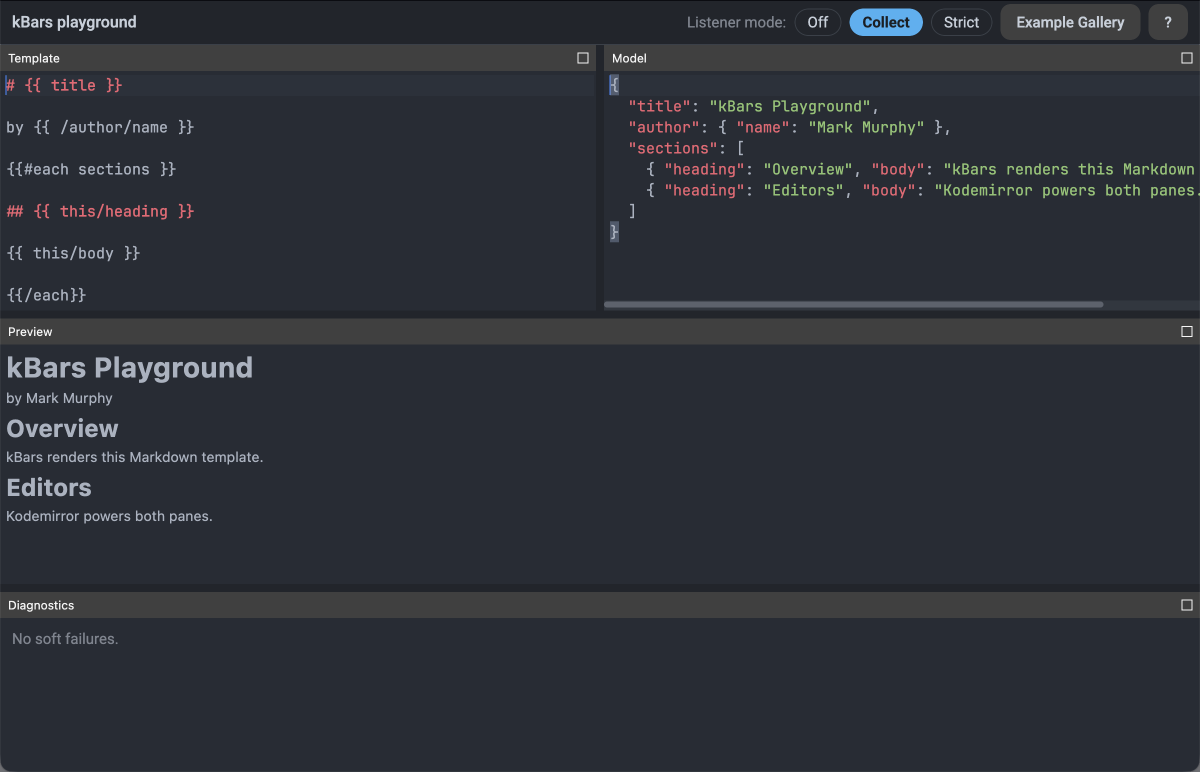This screenshot has width=1200, height=772.
Task: Set listener mode to Off
Action: (818, 22)
